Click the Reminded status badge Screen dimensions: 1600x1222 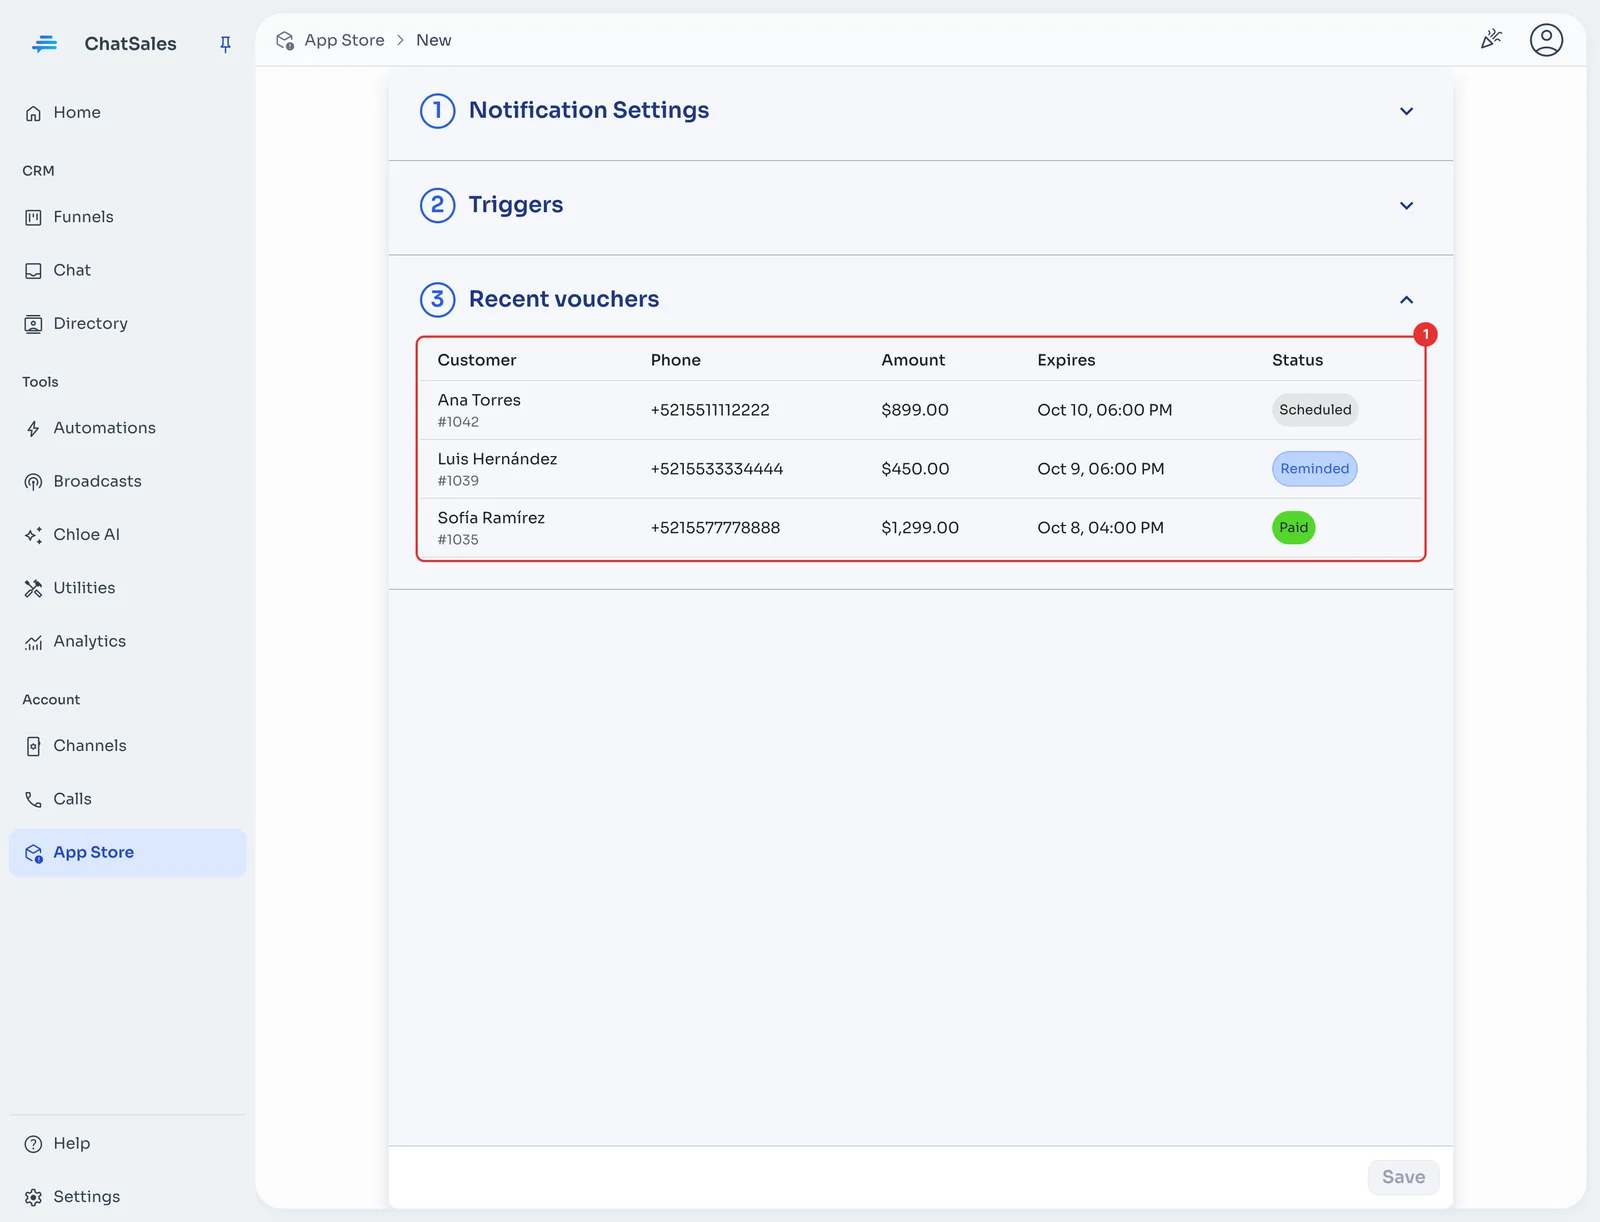tap(1314, 469)
